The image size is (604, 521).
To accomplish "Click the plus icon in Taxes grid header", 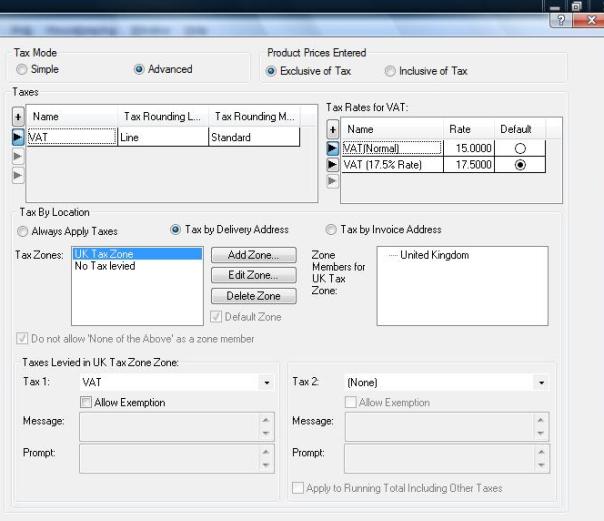I will [18, 117].
